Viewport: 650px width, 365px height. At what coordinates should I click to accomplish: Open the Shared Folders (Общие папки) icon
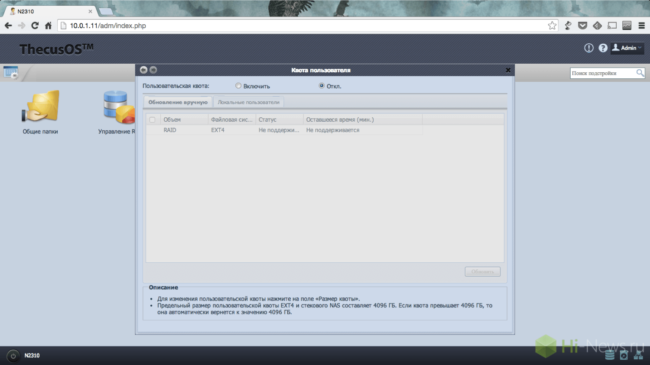pos(40,112)
